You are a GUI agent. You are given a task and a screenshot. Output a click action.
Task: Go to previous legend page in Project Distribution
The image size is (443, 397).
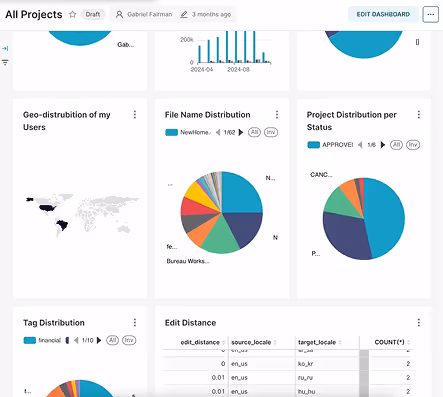point(360,145)
